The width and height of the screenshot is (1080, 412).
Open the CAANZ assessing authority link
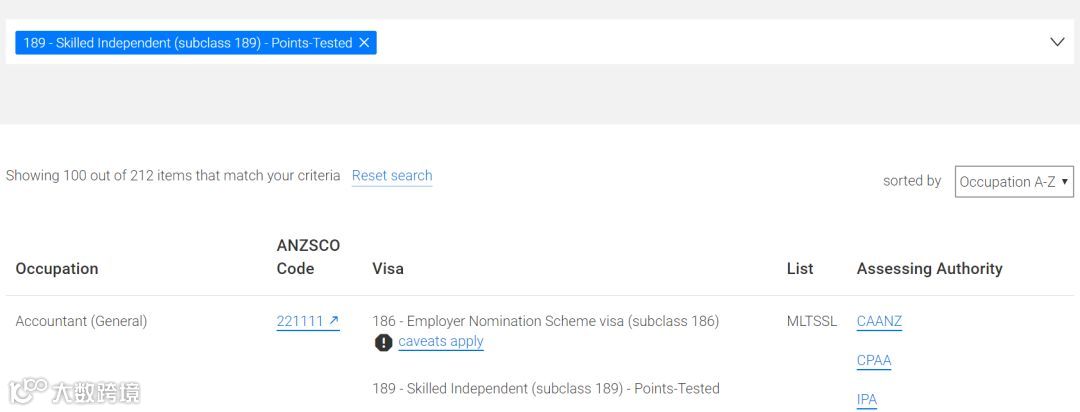[x=879, y=322]
